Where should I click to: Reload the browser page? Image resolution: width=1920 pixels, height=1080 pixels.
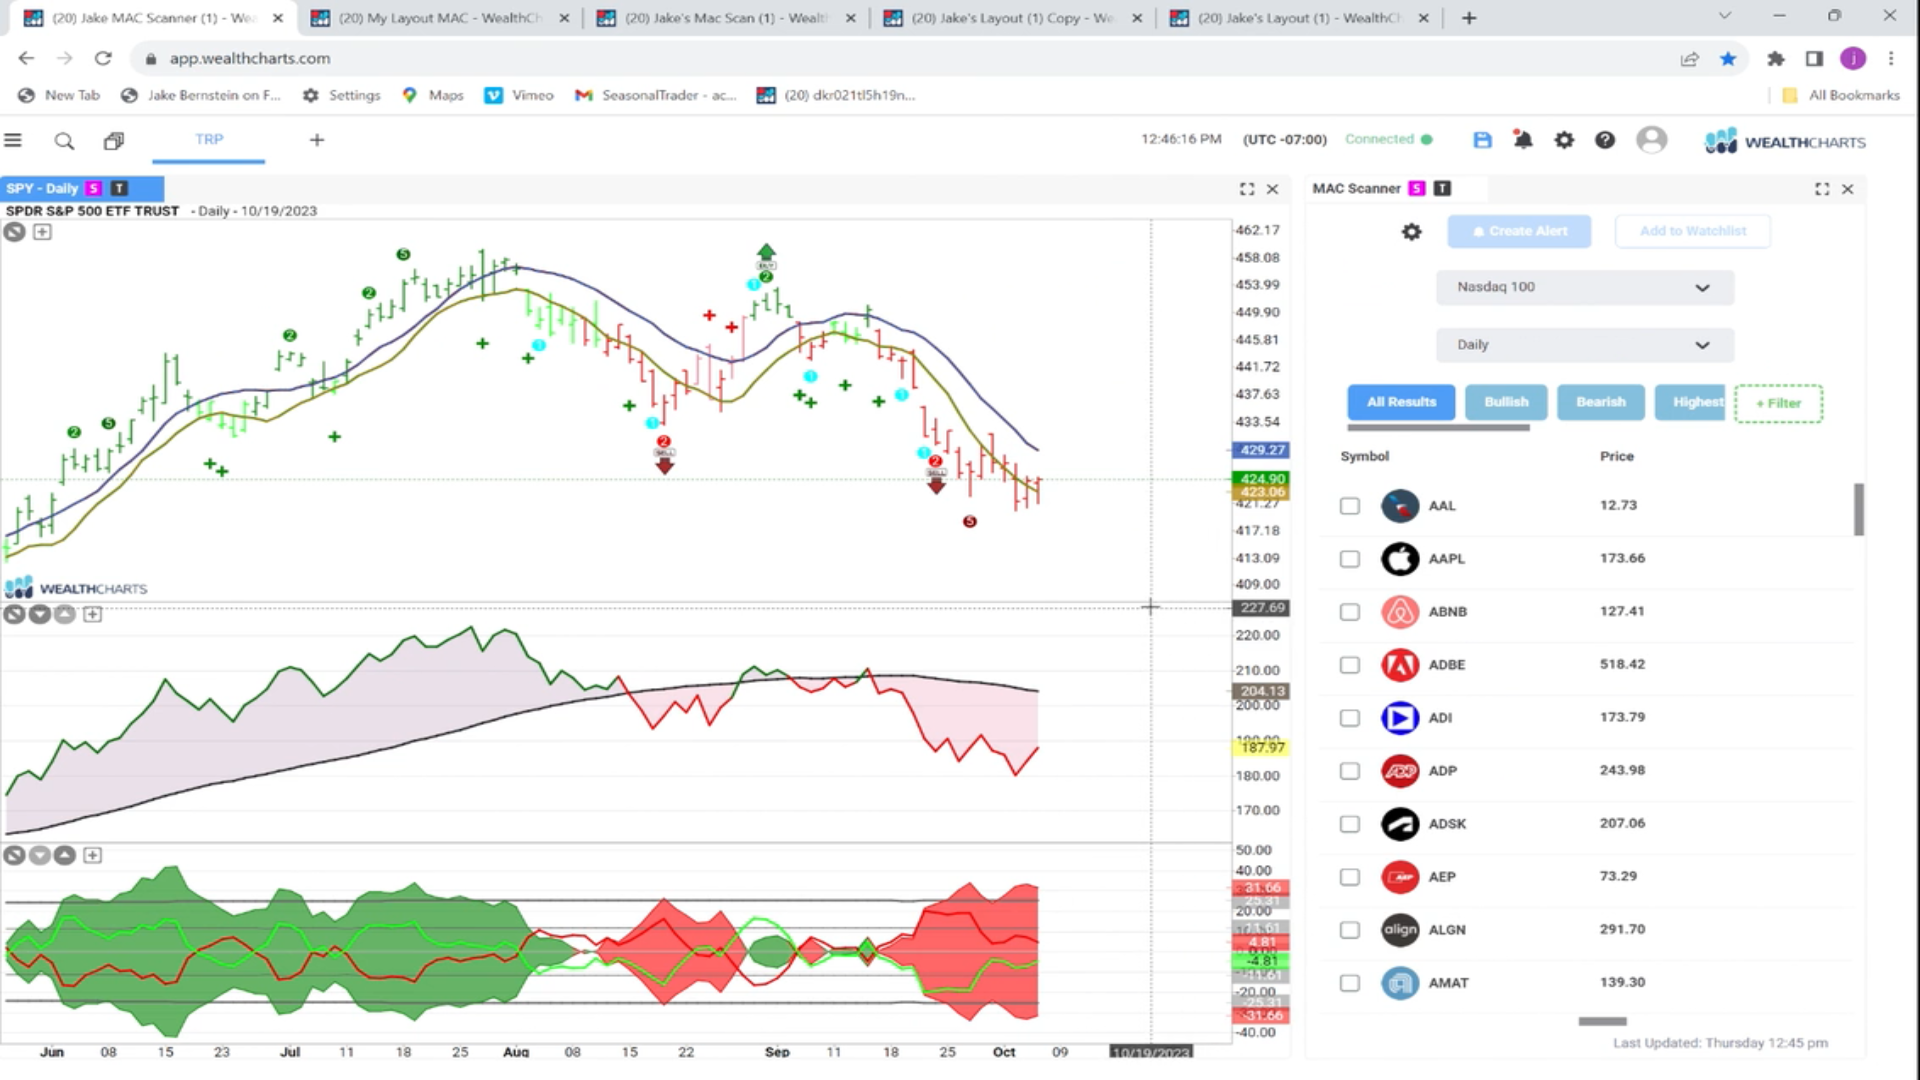point(103,58)
